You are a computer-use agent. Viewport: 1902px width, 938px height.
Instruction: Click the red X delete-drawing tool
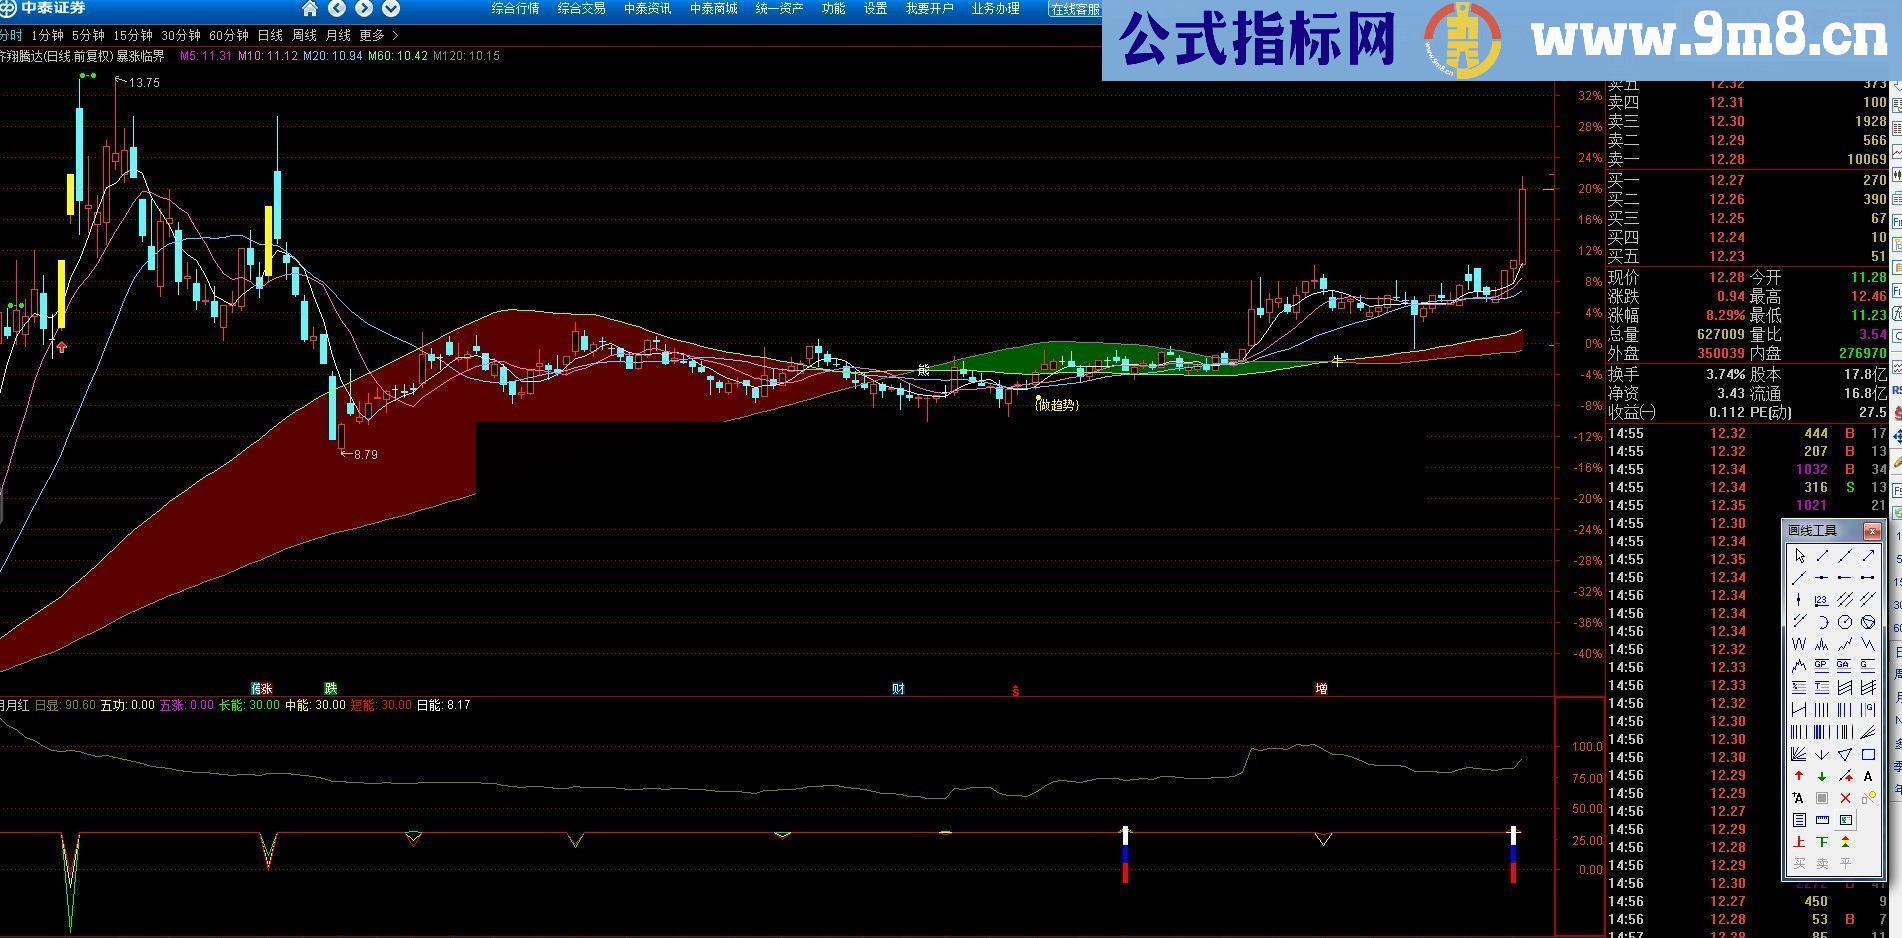(x=1845, y=797)
